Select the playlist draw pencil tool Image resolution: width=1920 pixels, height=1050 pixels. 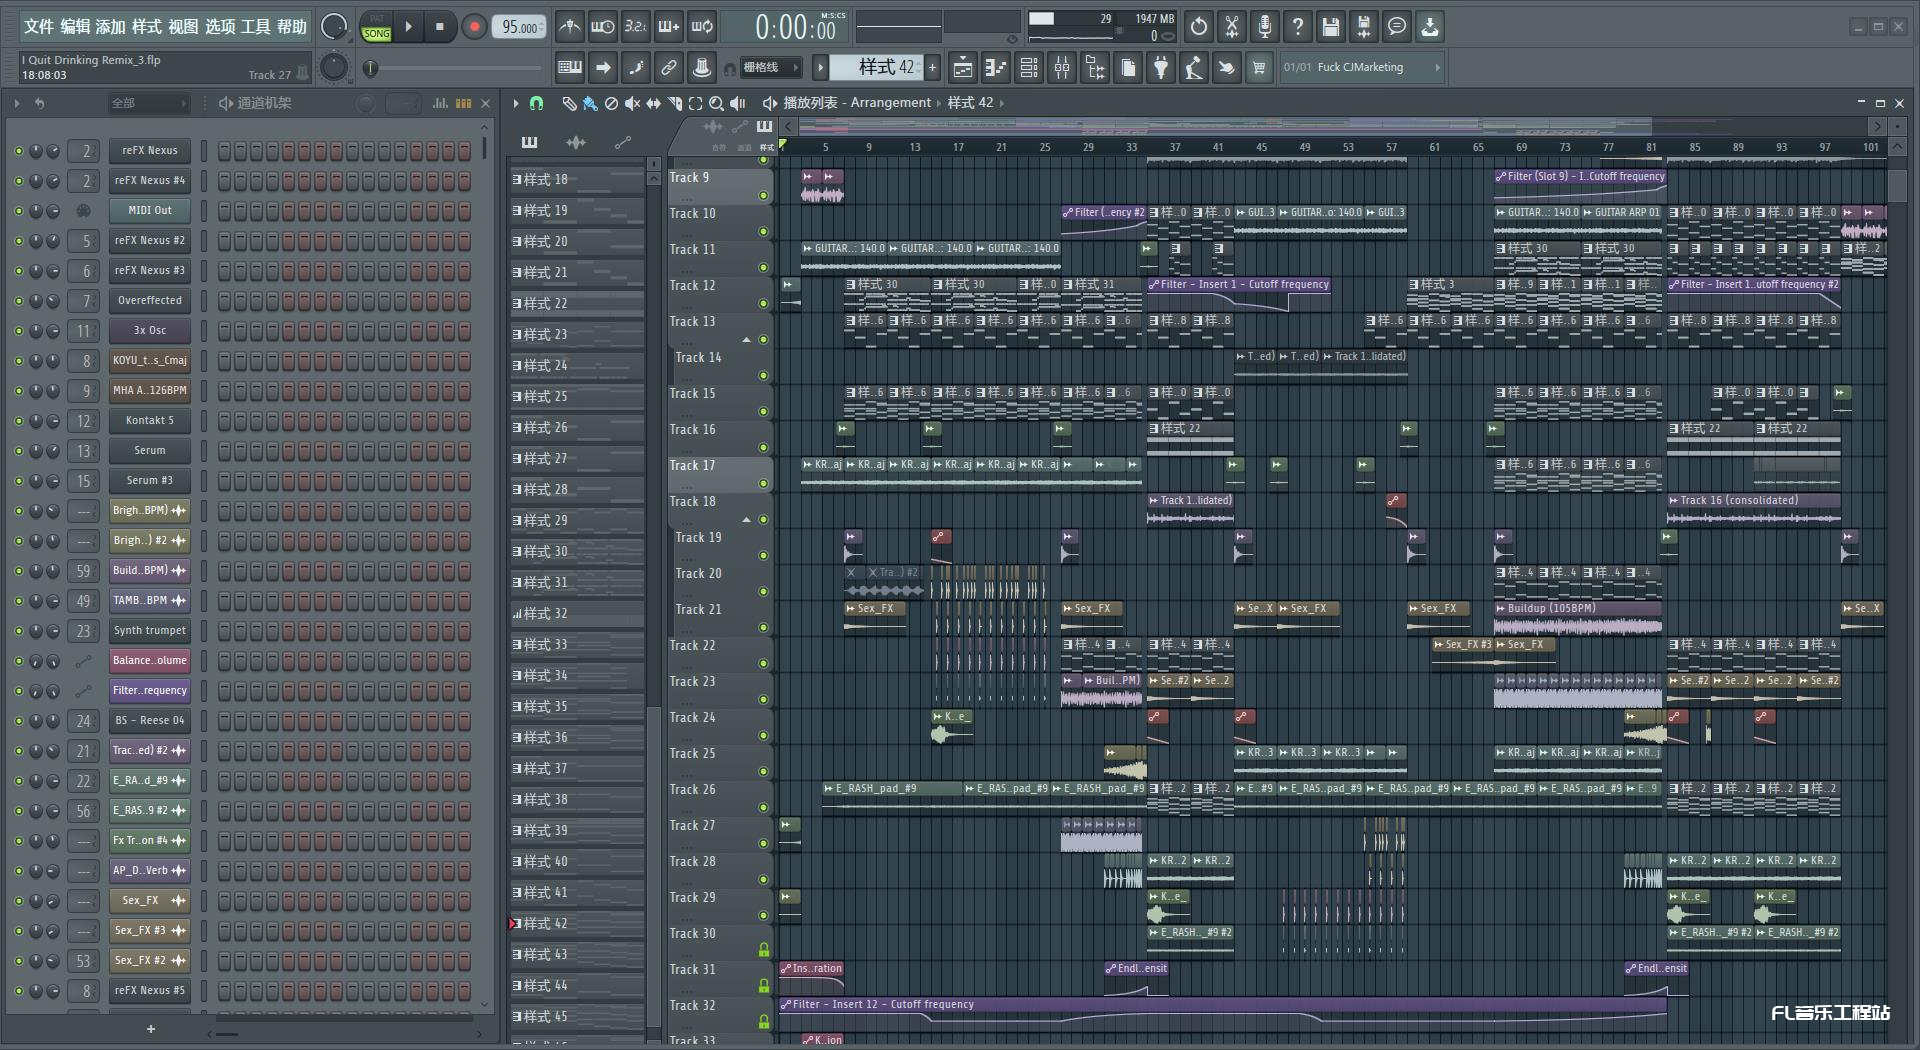569,103
